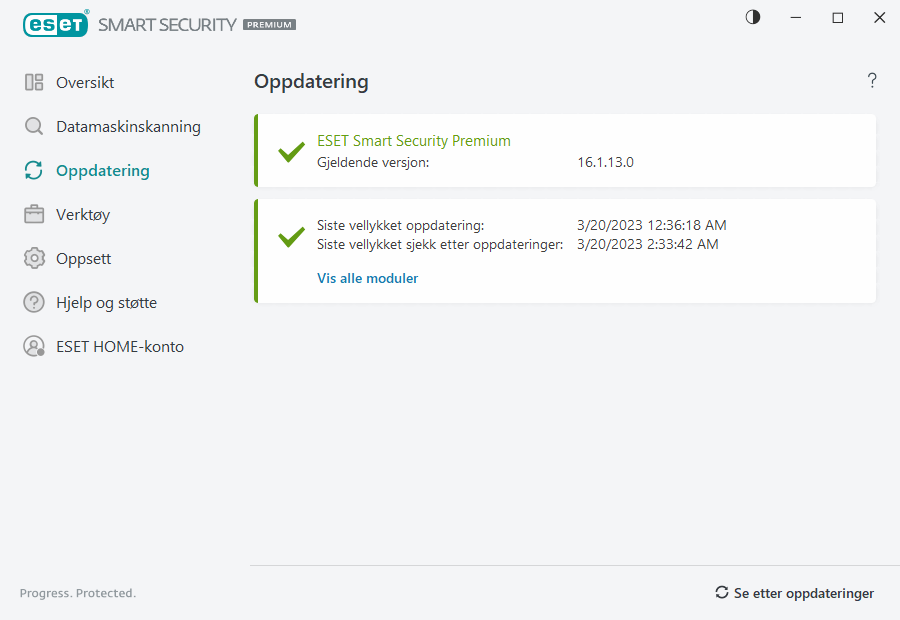900x620 pixels.
Task: Click Vis alle moduler link
Action: (x=367, y=279)
